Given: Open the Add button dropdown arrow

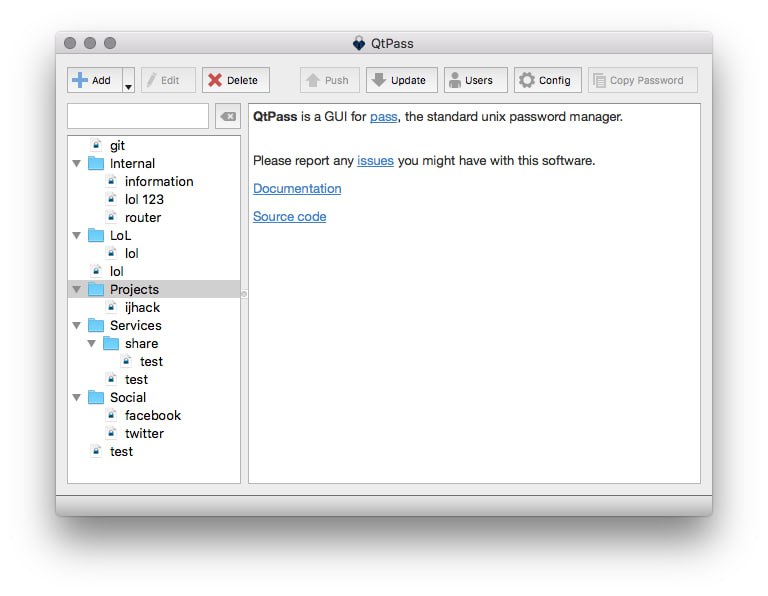Looking at the screenshot, I should tap(128, 80).
